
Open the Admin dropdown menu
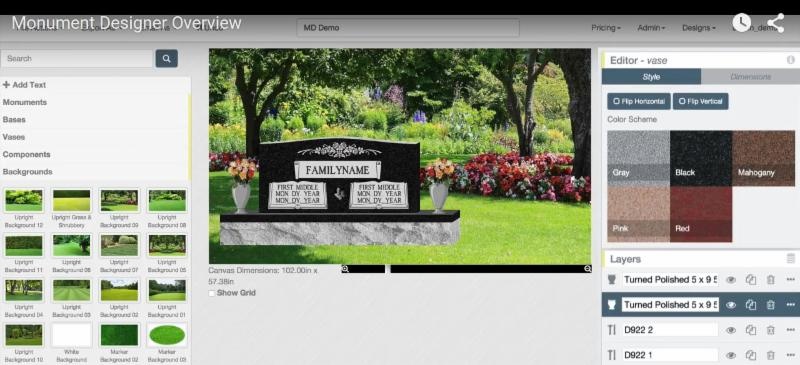pos(651,28)
